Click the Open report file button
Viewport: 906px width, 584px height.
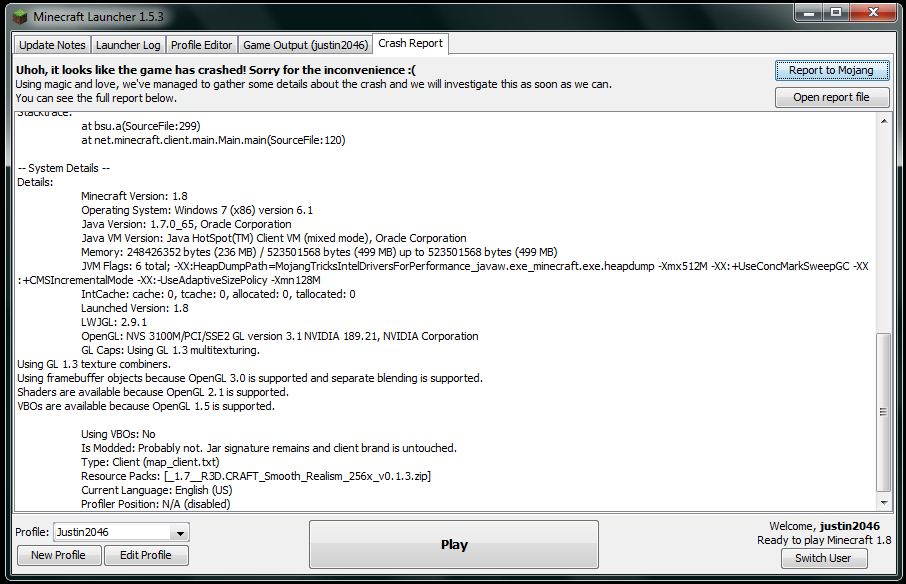point(831,97)
